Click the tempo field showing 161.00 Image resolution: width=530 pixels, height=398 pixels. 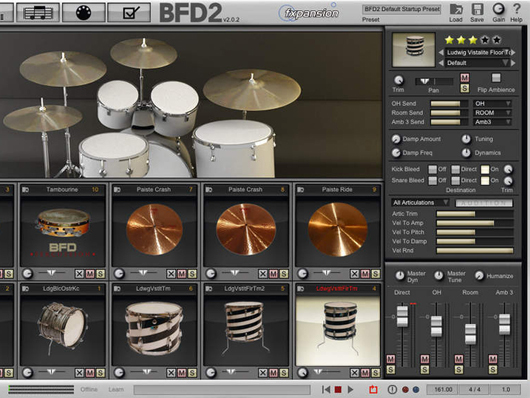tap(443, 390)
